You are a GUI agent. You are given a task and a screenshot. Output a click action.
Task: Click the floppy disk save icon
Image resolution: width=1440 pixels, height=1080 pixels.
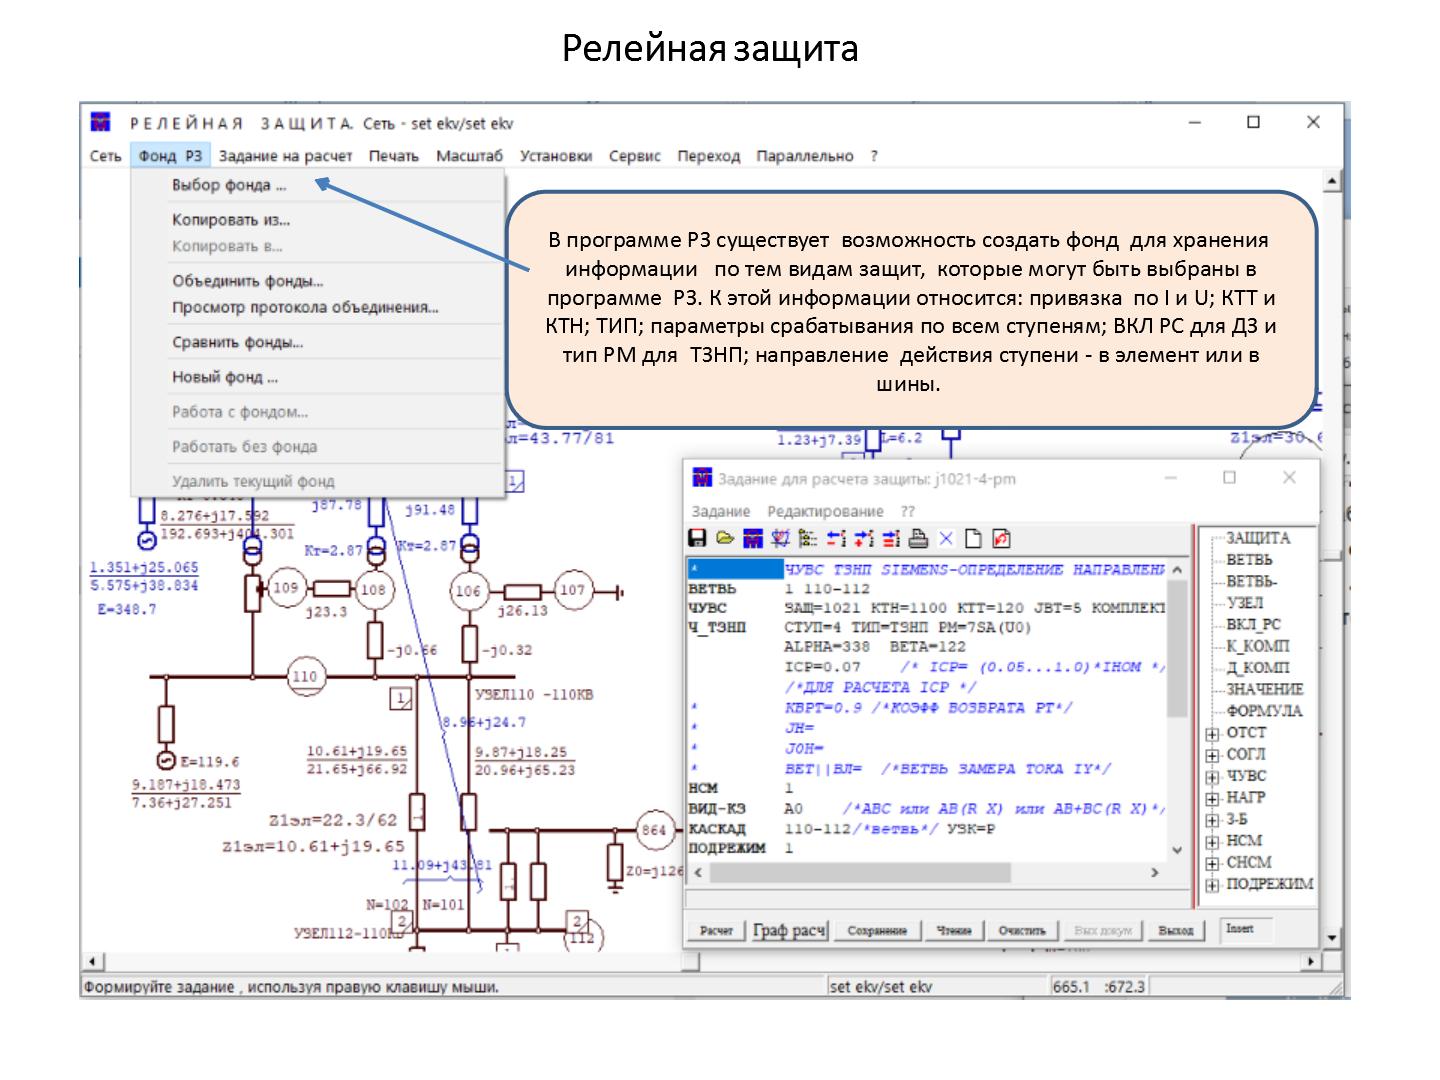click(x=698, y=539)
